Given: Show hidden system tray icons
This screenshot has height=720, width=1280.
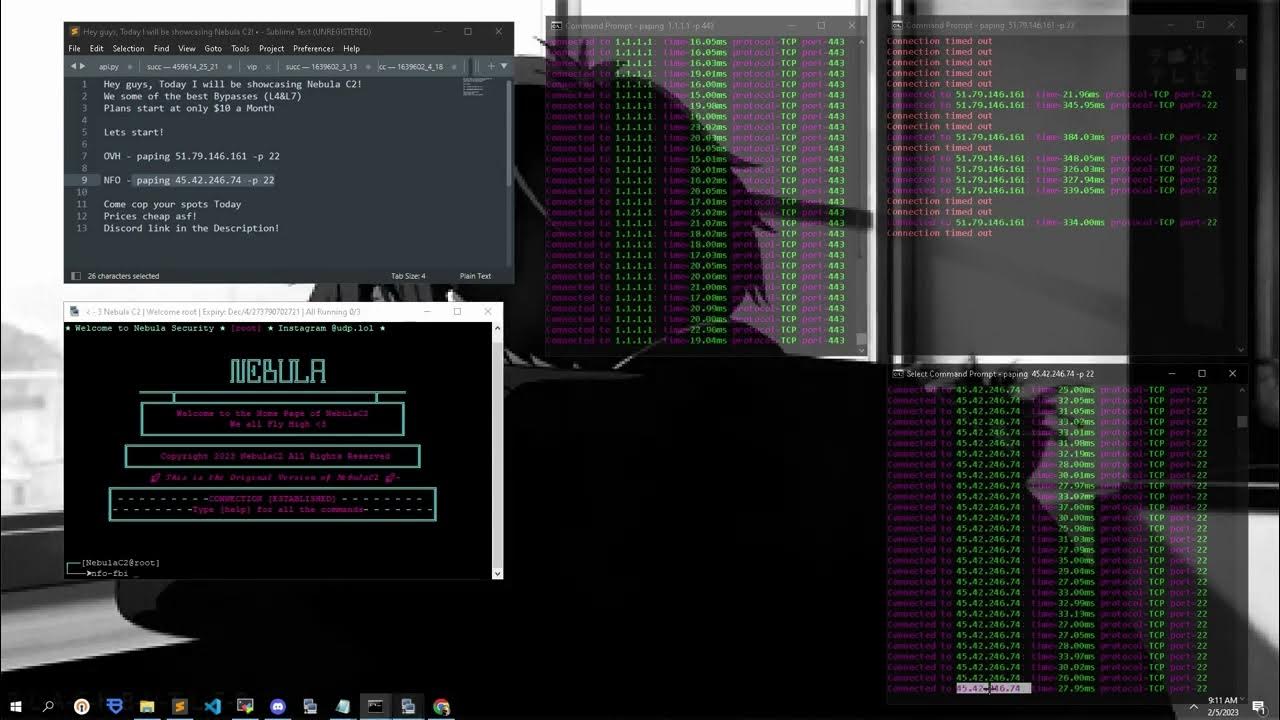Looking at the screenshot, I should pos(1193,707).
